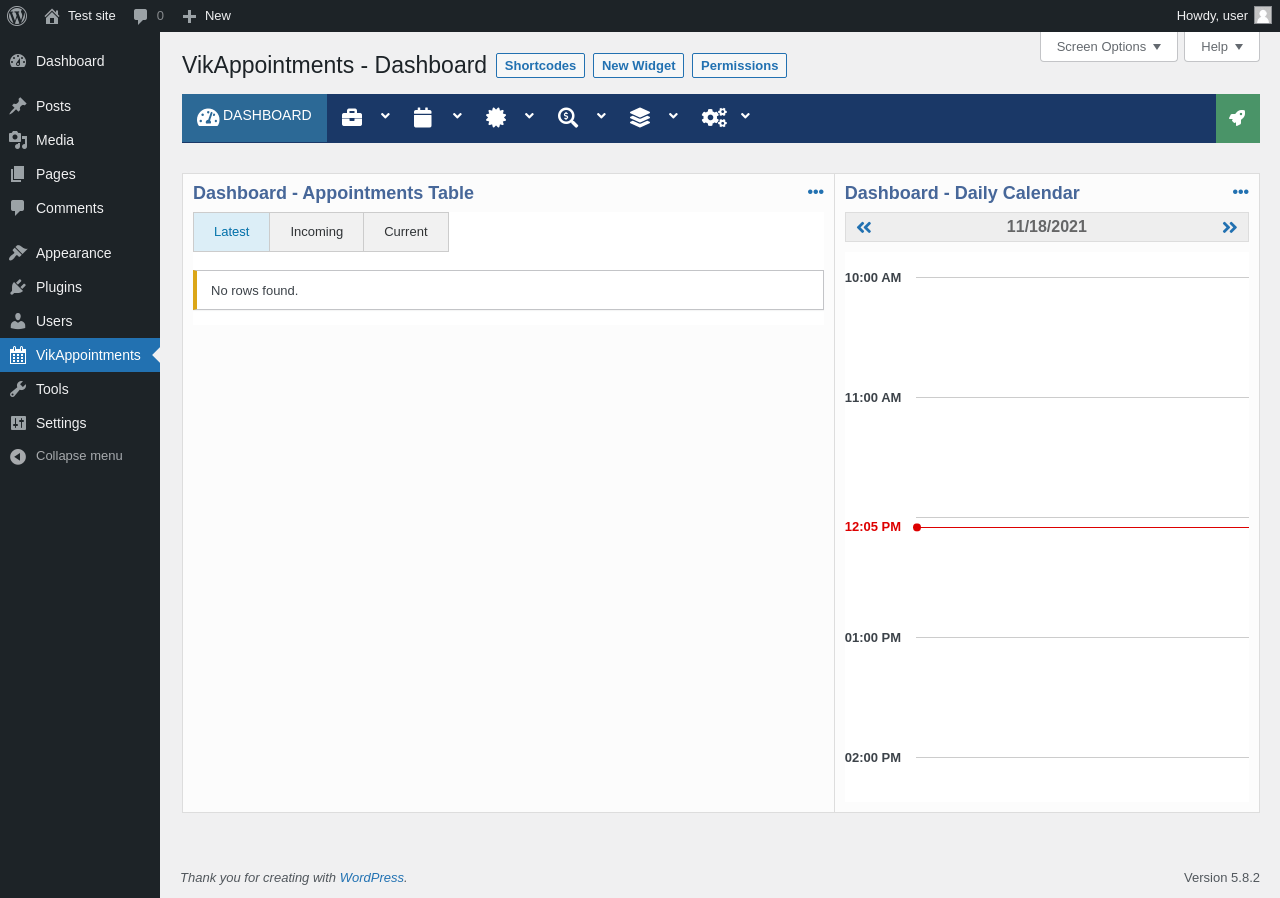Open Daily Calendar widget options (three dots)
This screenshot has height=898, width=1280.
pos(1241,192)
